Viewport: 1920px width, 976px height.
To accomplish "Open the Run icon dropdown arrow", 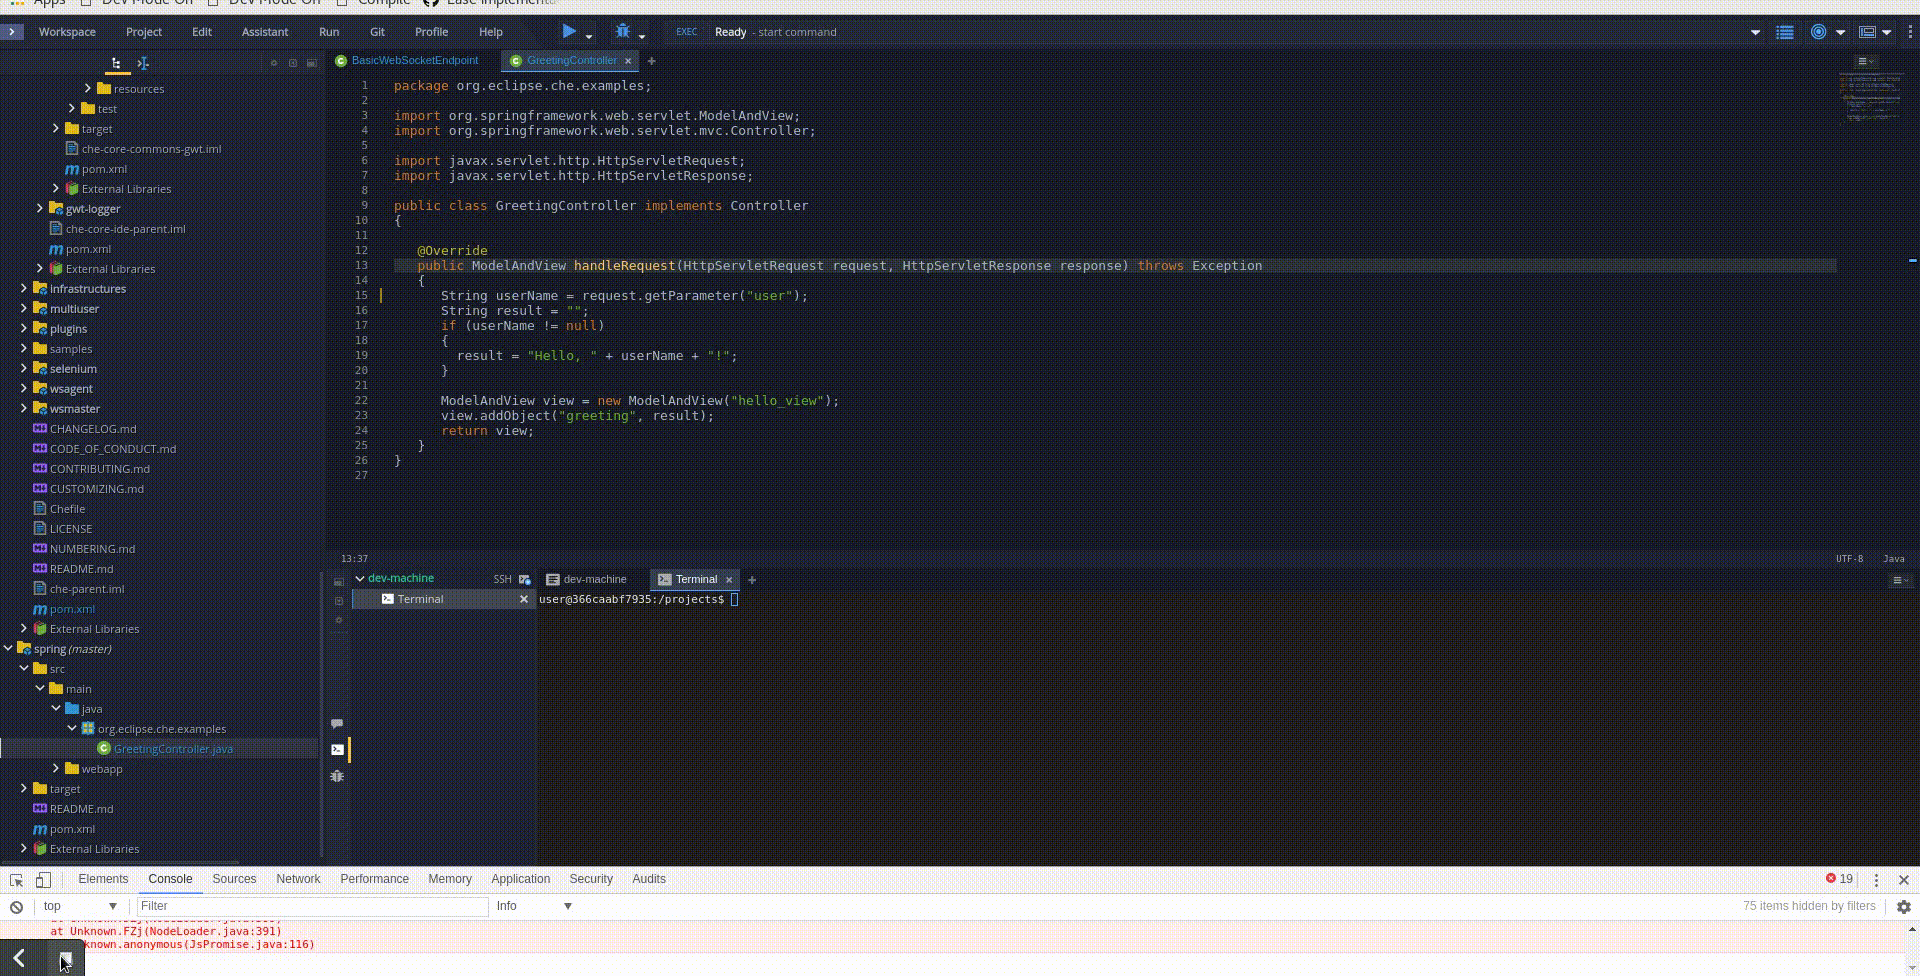I will point(589,36).
